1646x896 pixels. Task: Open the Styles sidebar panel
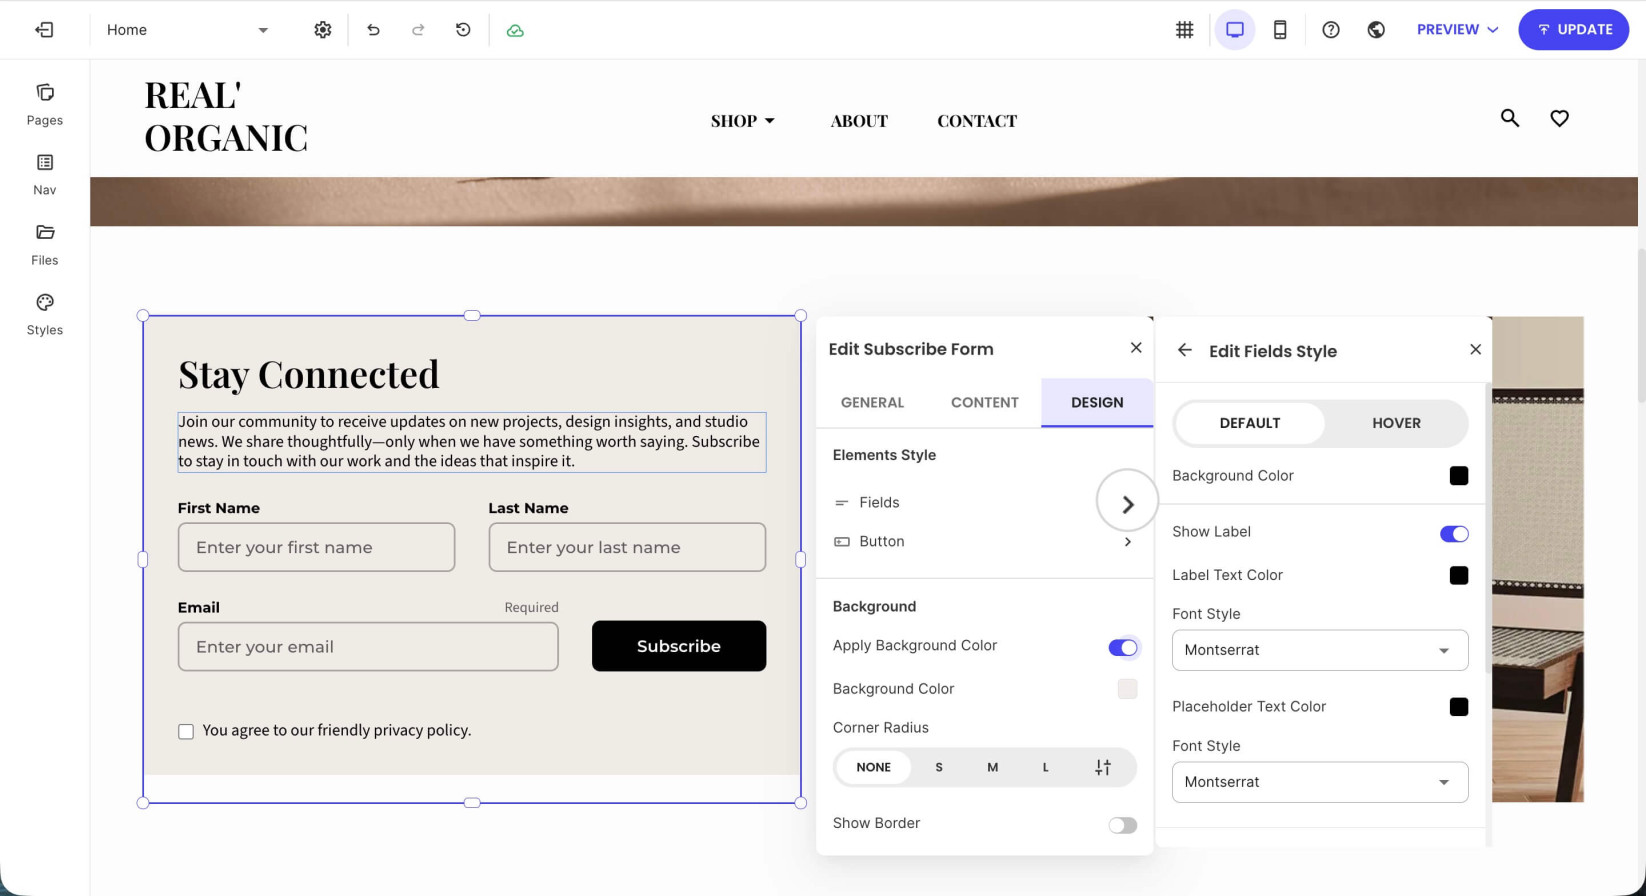45,314
